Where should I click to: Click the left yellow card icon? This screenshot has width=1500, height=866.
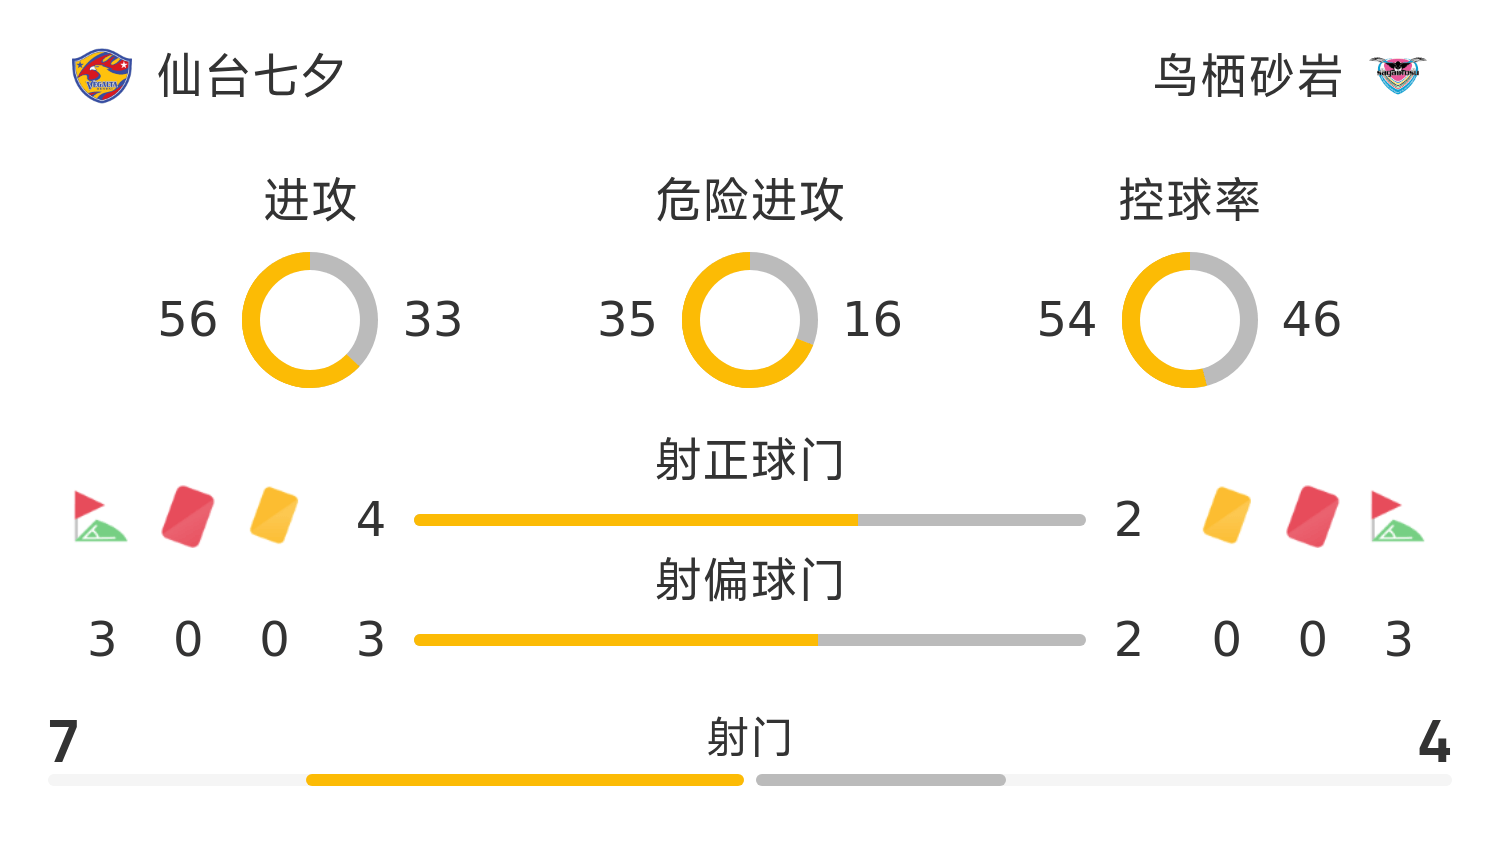click(274, 516)
